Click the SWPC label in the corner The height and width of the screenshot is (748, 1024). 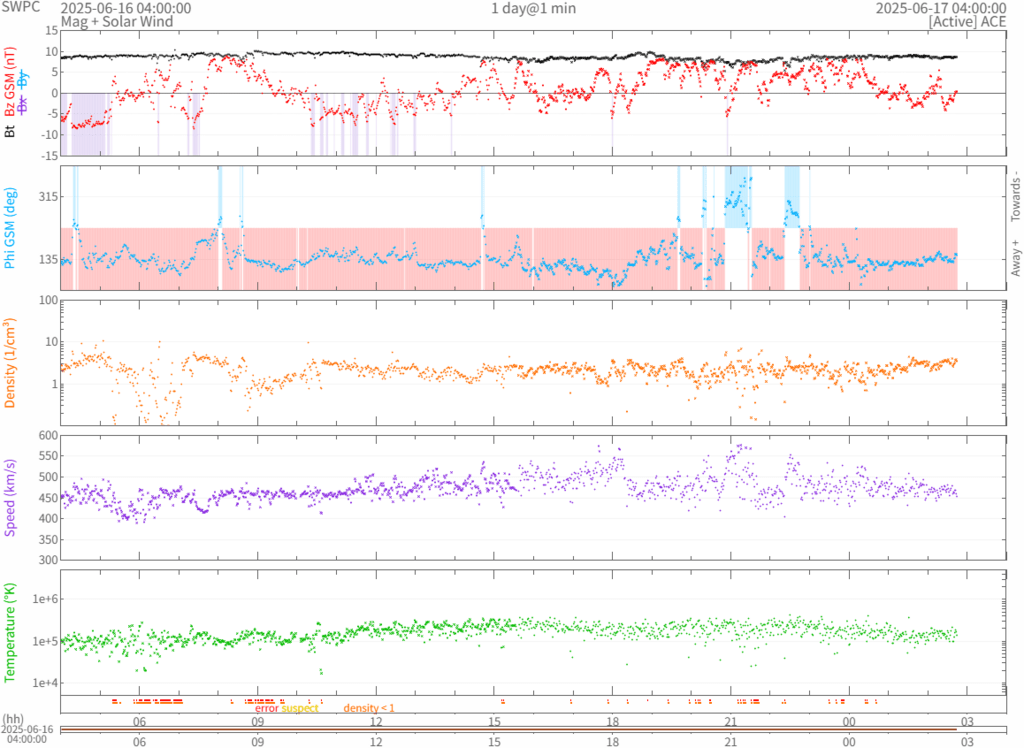point(20,8)
